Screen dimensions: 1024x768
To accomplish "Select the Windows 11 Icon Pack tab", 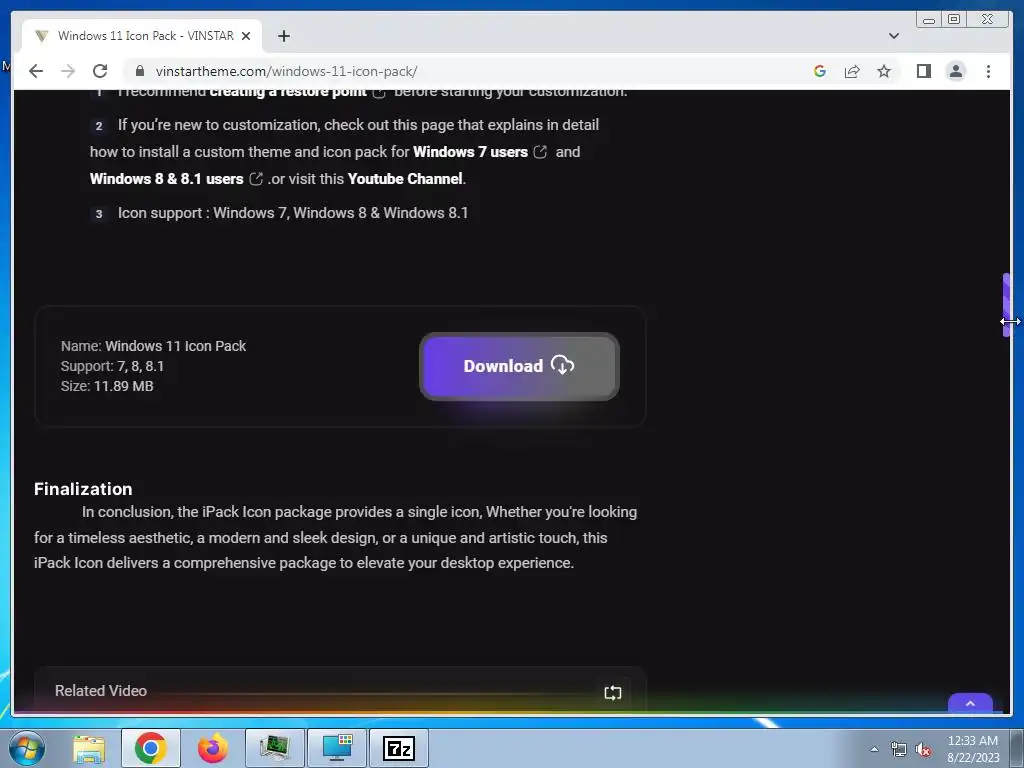I will click(x=141, y=36).
